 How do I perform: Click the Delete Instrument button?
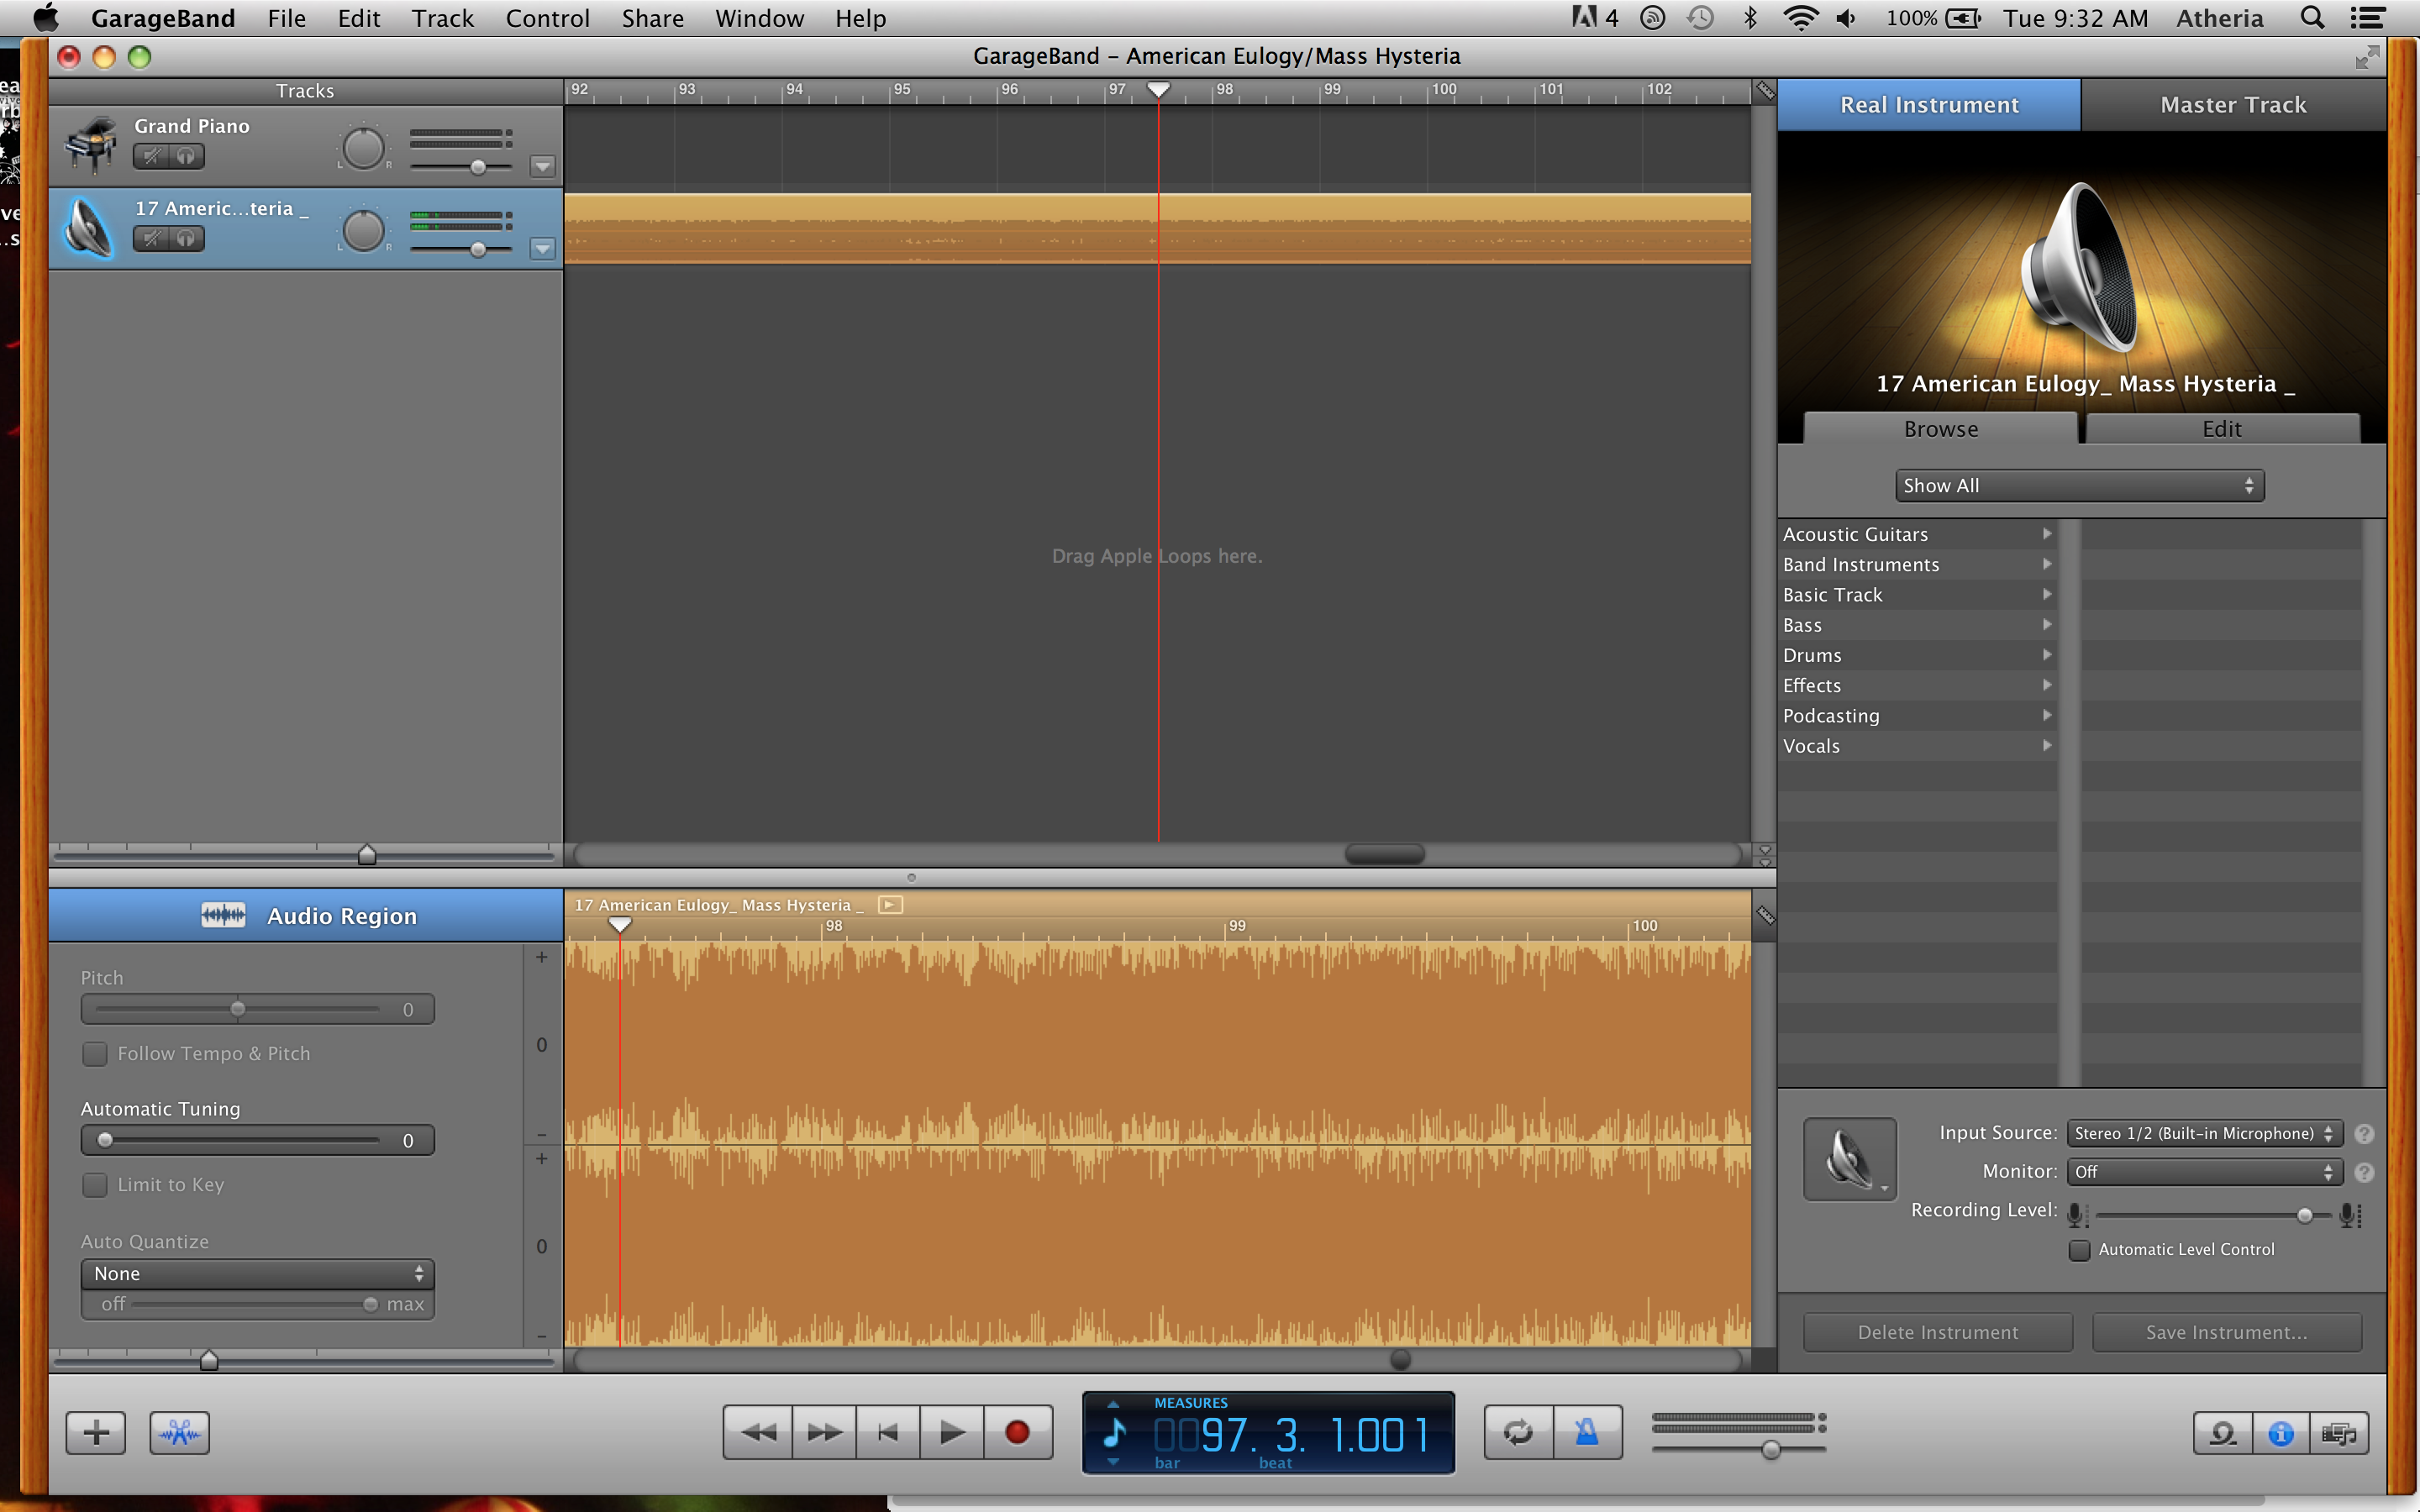click(1938, 1332)
